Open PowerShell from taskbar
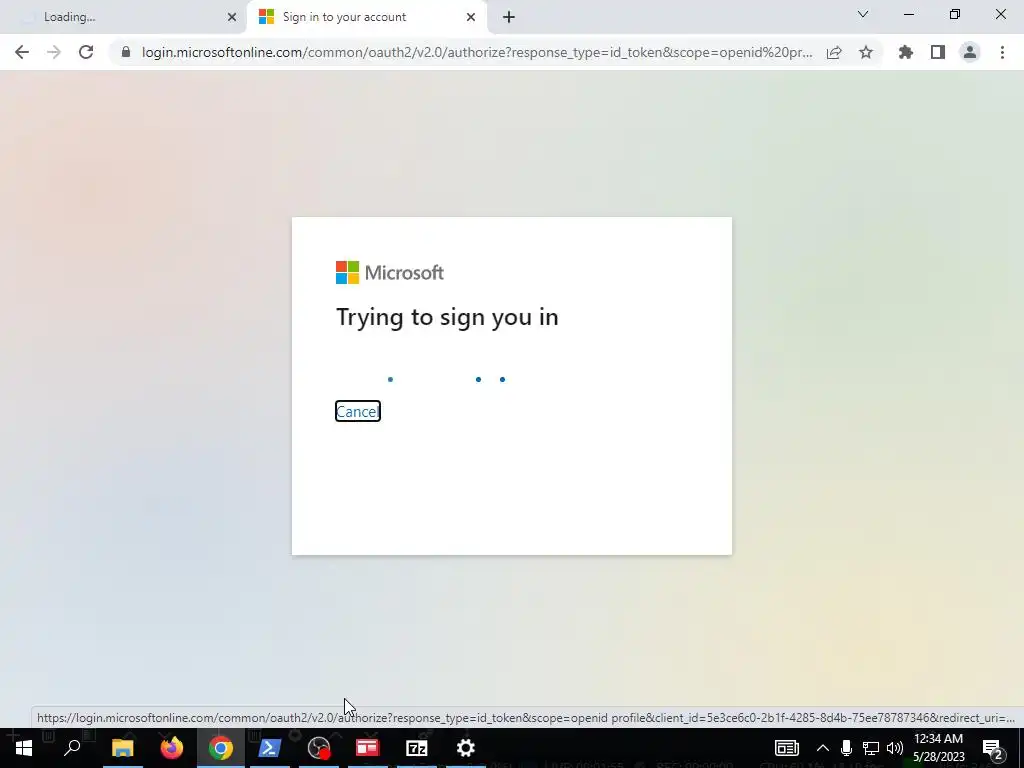 click(270, 748)
